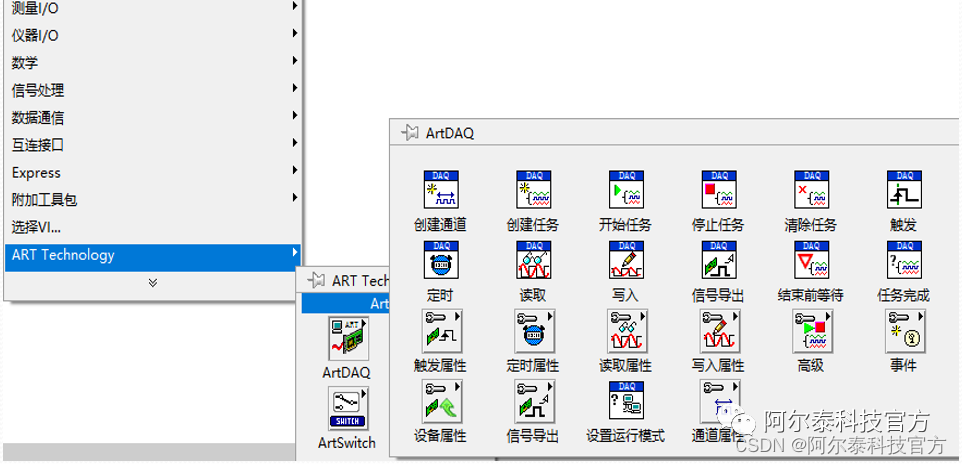Select the 结束前等待 VI icon
Image resolution: width=962 pixels, height=464 pixels.
pos(812,260)
